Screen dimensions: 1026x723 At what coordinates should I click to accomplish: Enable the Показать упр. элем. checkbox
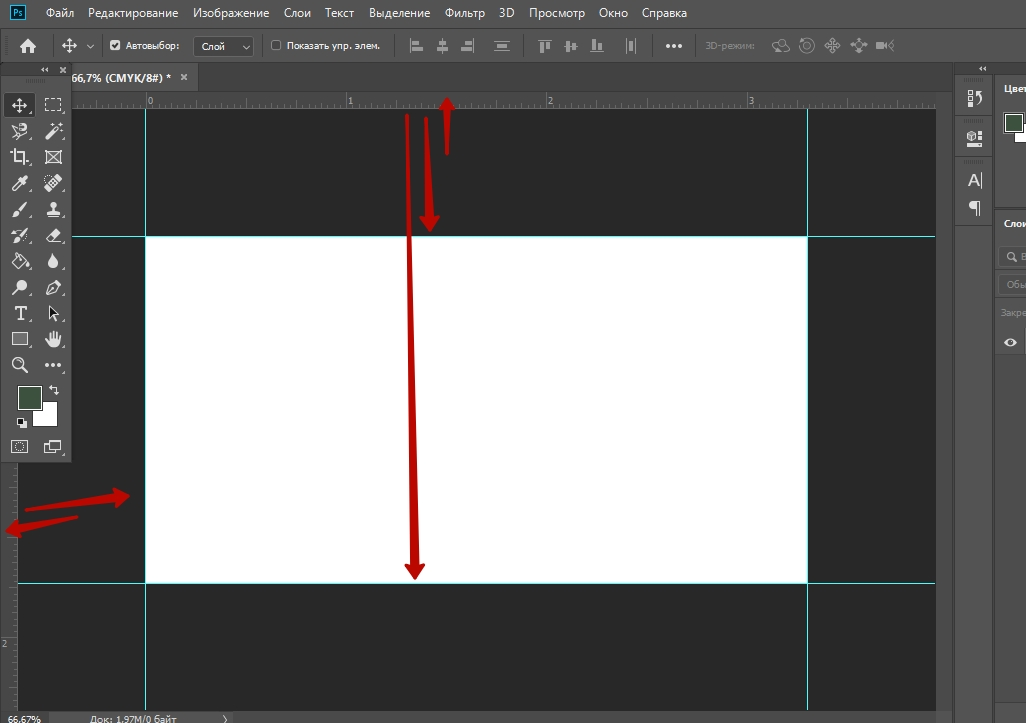tap(277, 46)
